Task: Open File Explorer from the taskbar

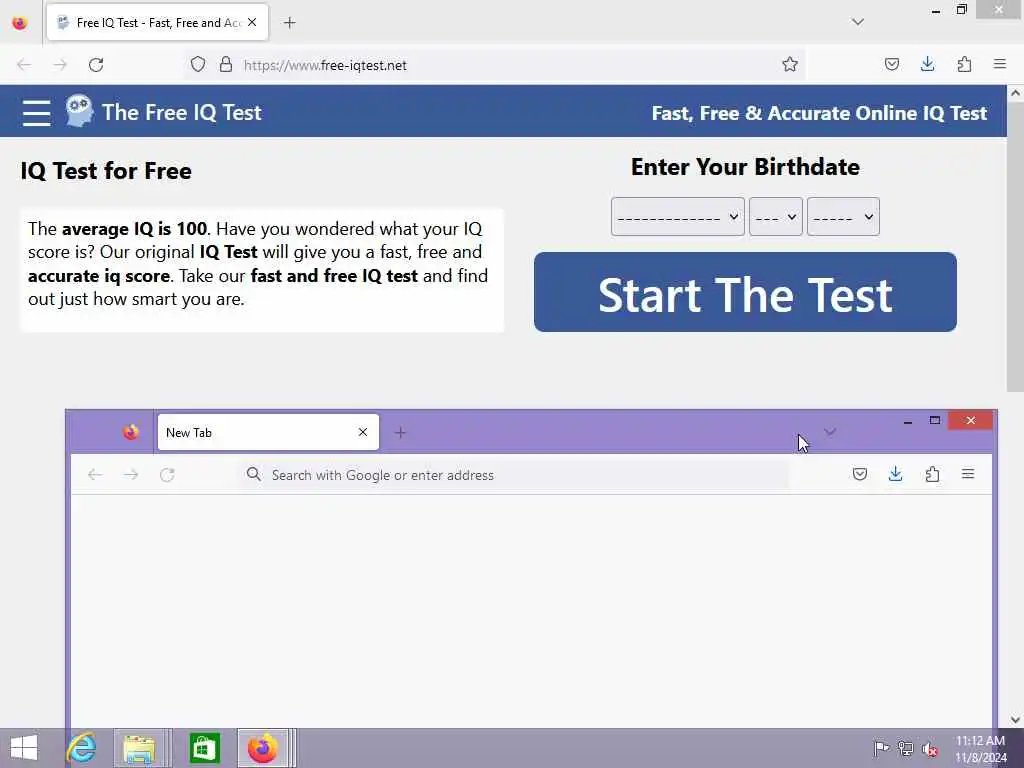Action: click(139, 748)
